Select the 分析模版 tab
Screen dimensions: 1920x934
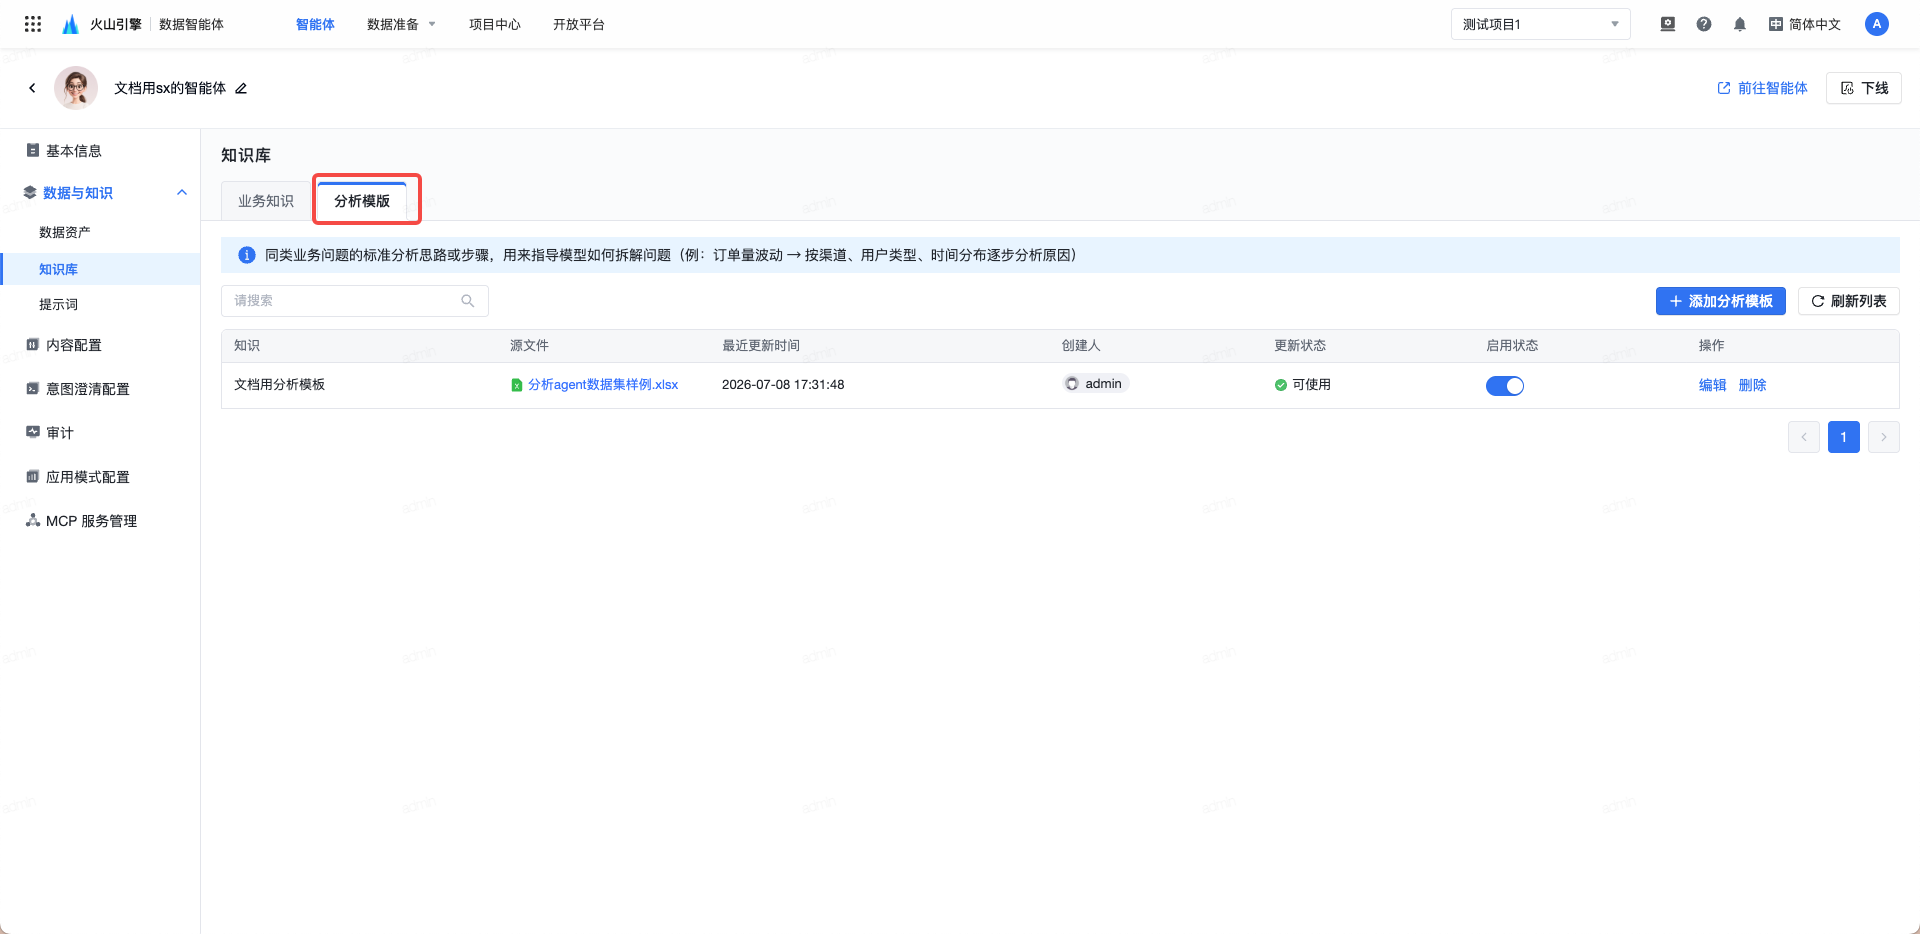[x=362, y=201]
